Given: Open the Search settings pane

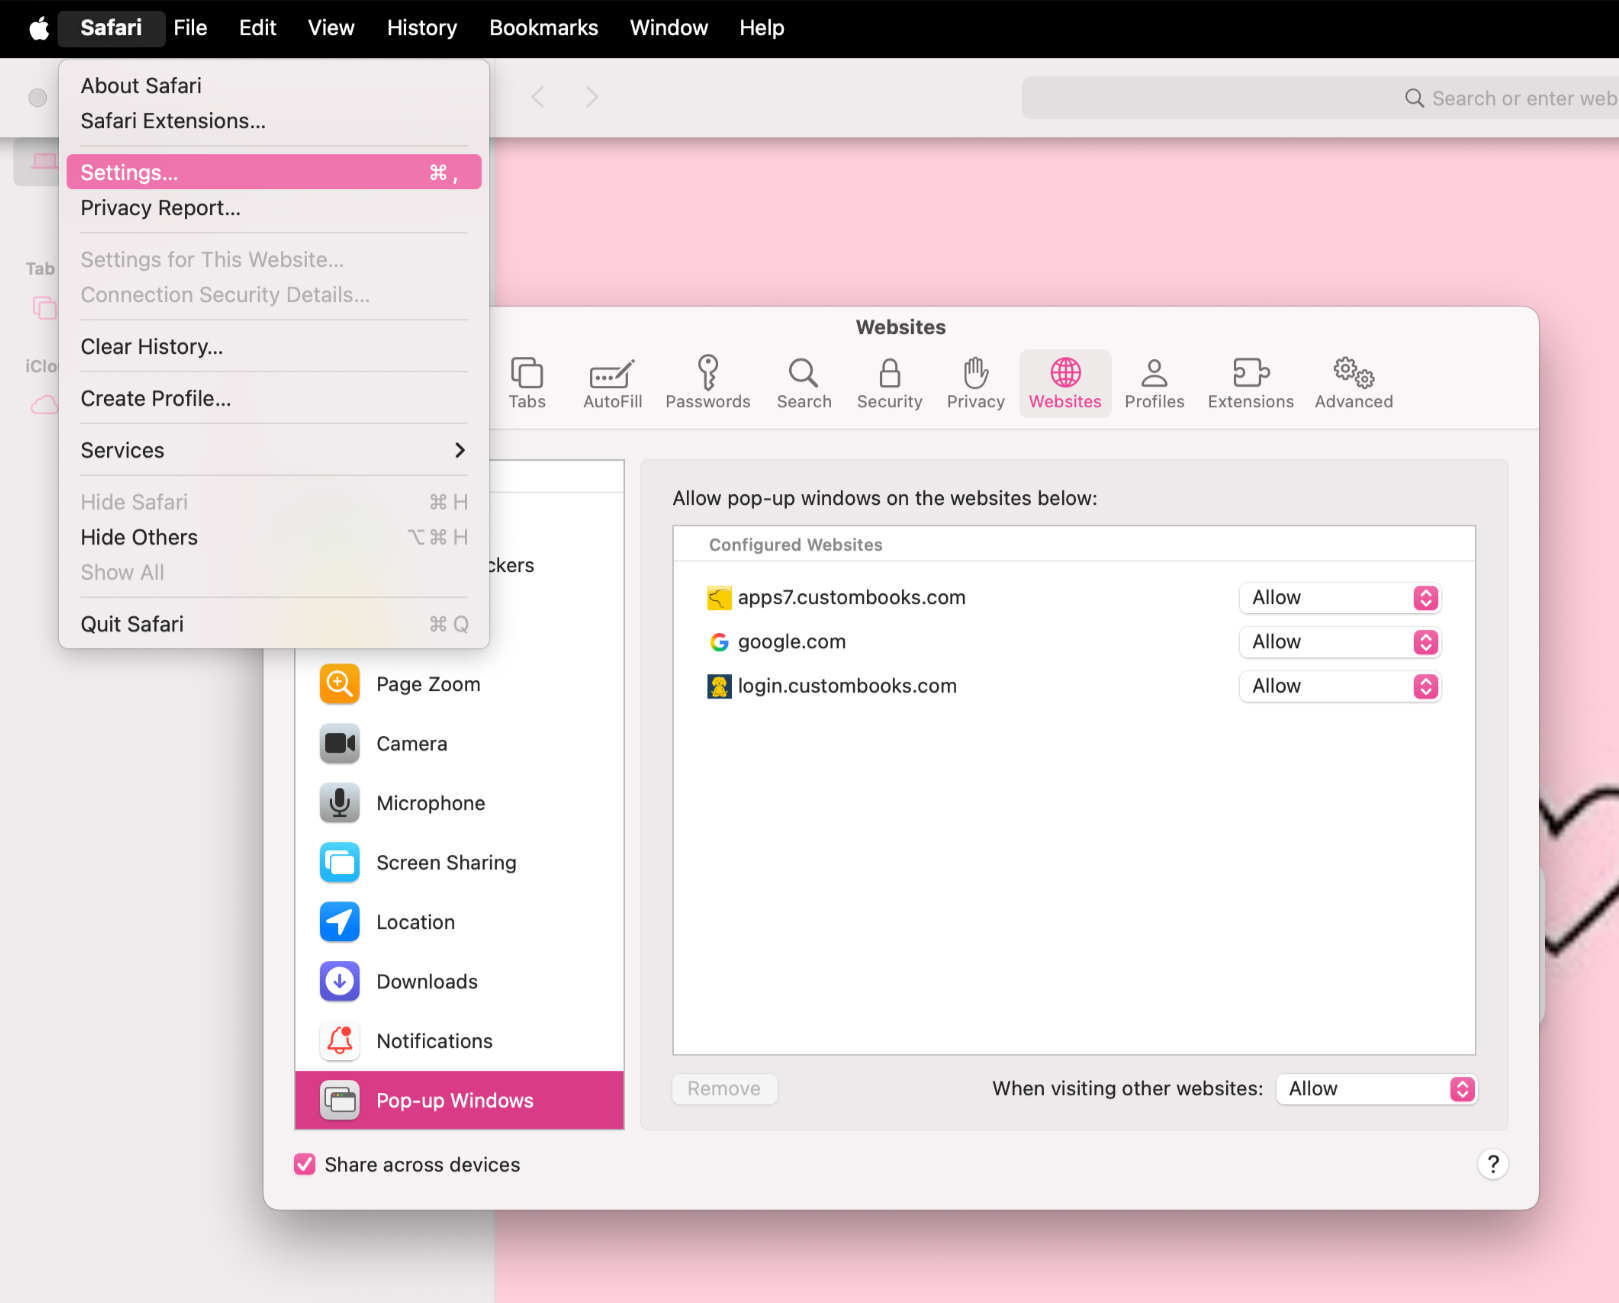Looking at the screenshot, I should (804, 383).
